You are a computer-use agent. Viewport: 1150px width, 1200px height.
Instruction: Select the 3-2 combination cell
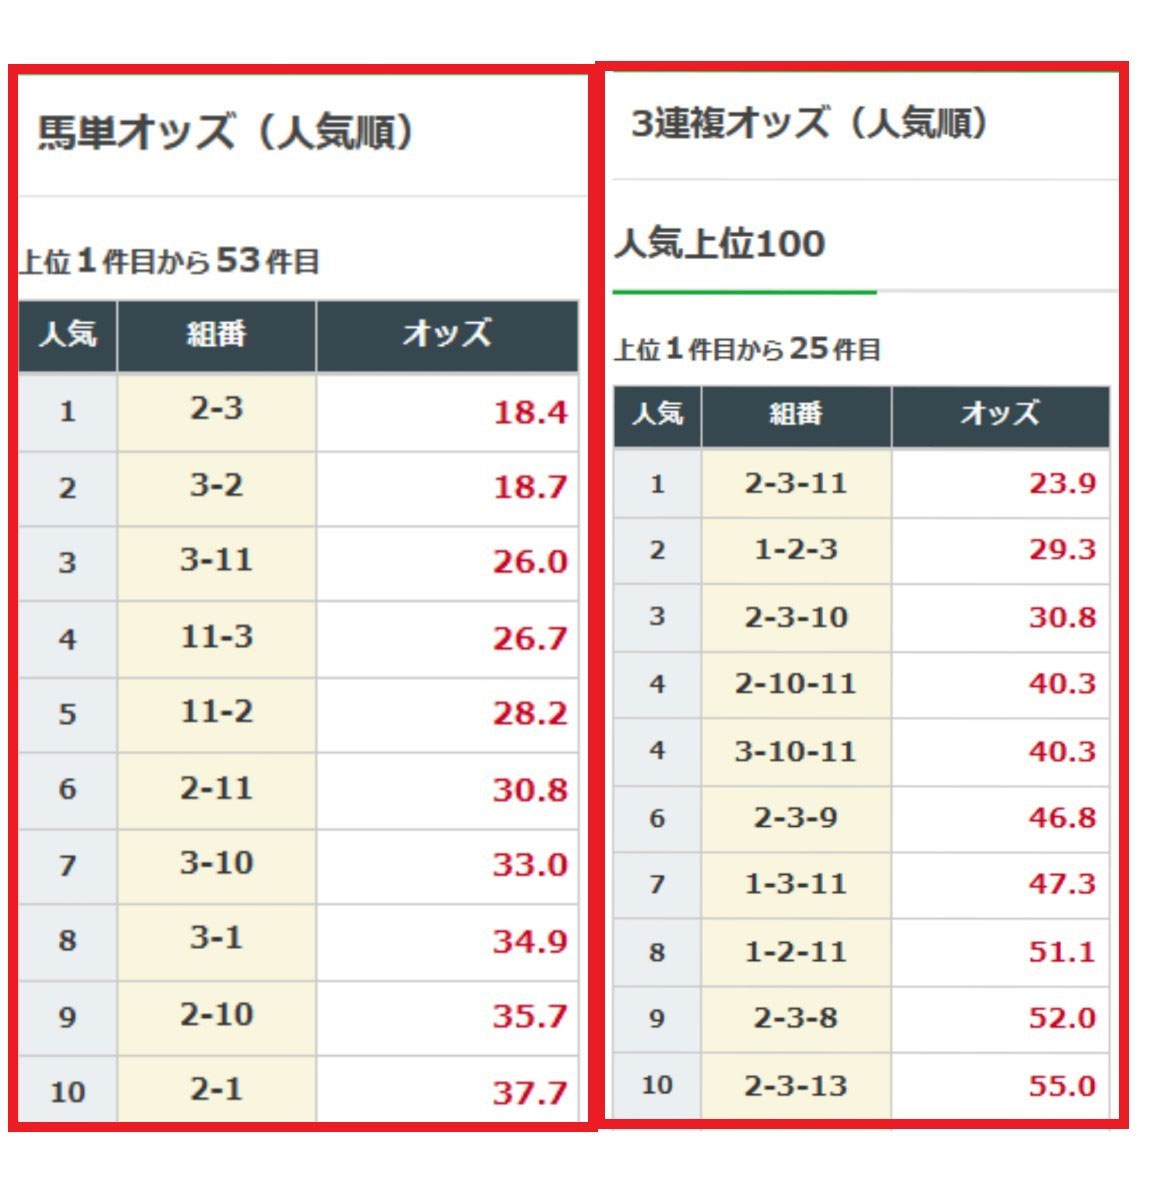[216, 487]
